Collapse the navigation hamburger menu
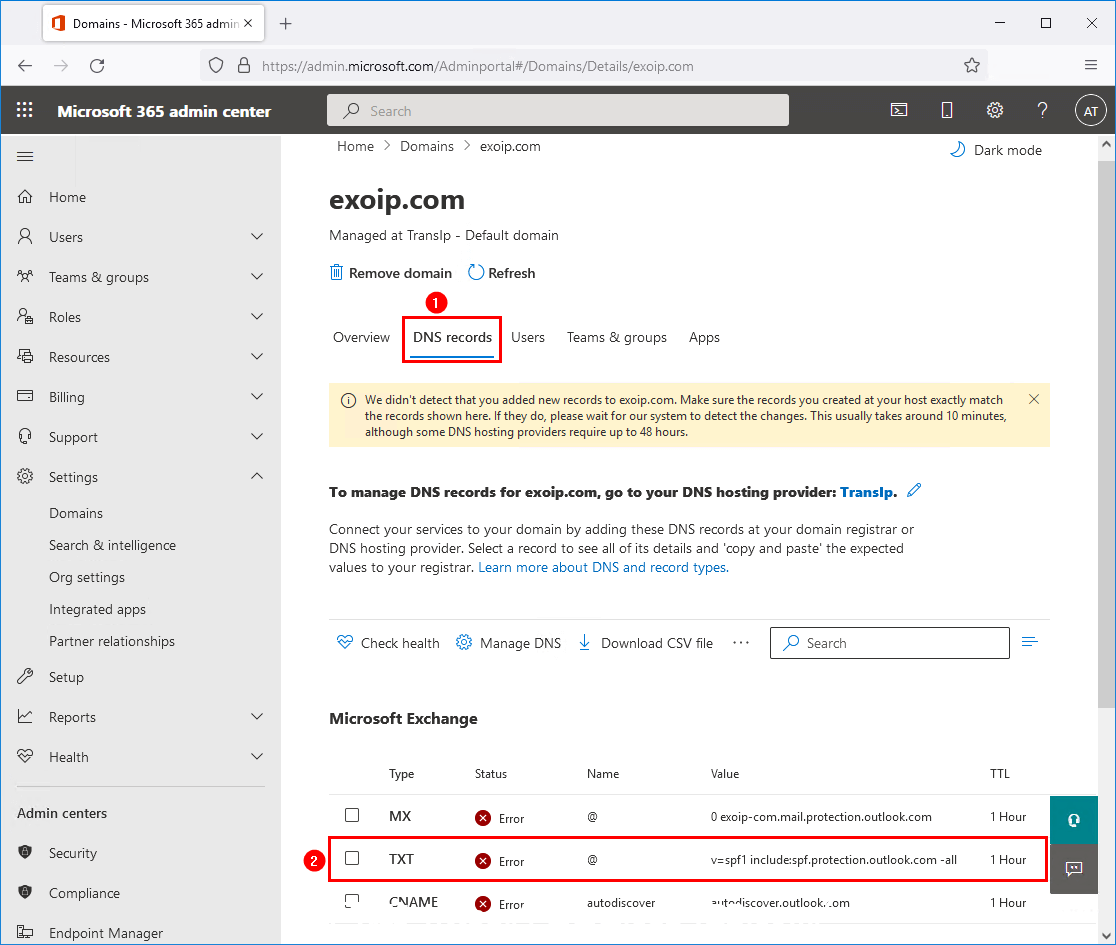Image resolution: width=1116 pixels, height=945 pixels. point(25,157)
